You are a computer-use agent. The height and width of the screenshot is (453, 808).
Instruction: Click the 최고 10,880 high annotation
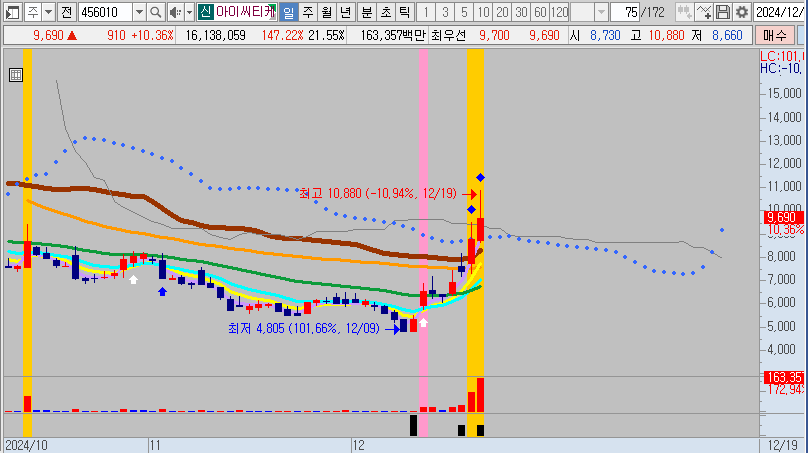click(x=378, y=194)
